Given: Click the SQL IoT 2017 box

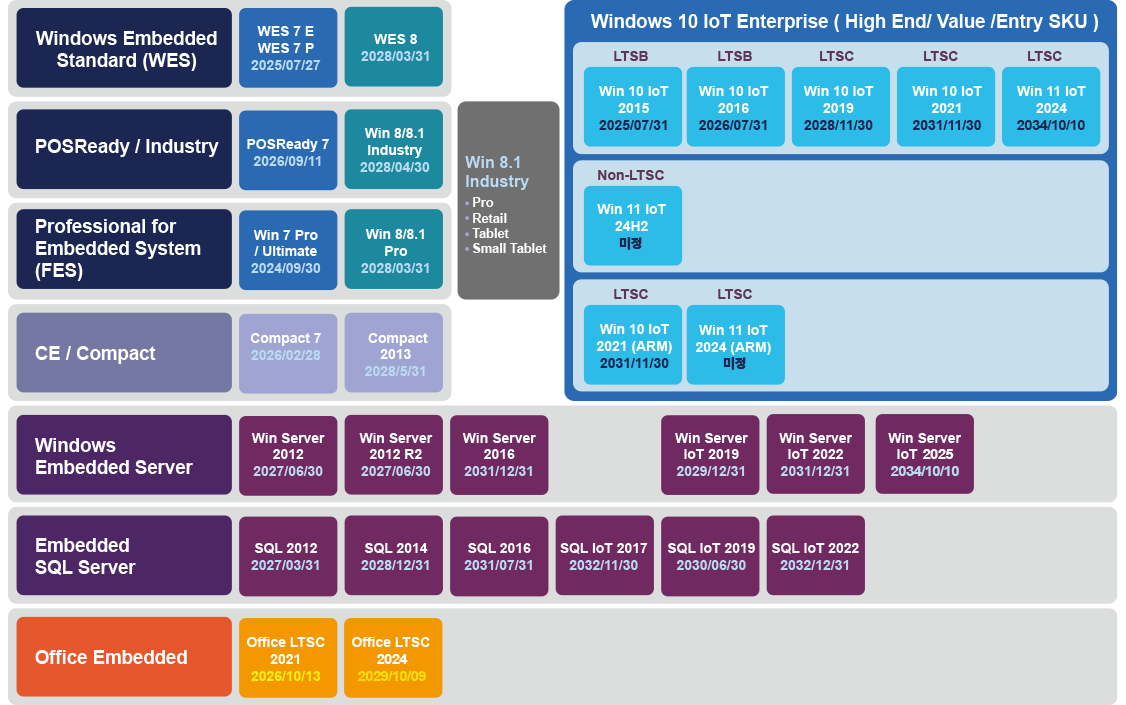Looking at the screenshot, I should coord(605,556).
